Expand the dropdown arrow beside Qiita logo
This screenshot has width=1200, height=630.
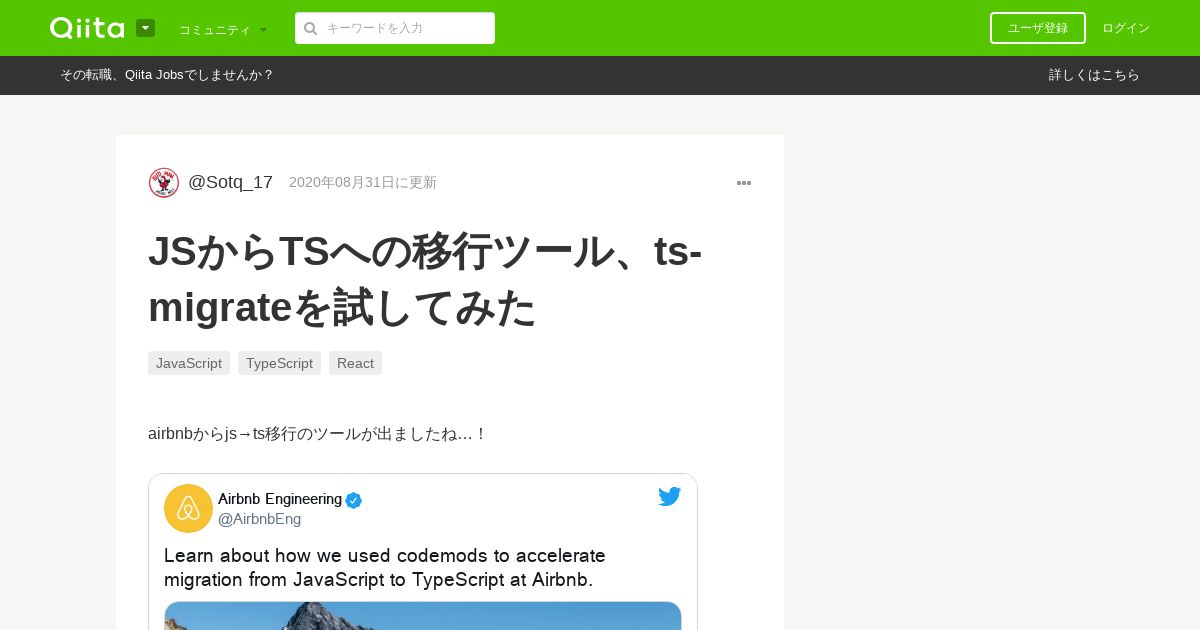(x=145, y=28)
